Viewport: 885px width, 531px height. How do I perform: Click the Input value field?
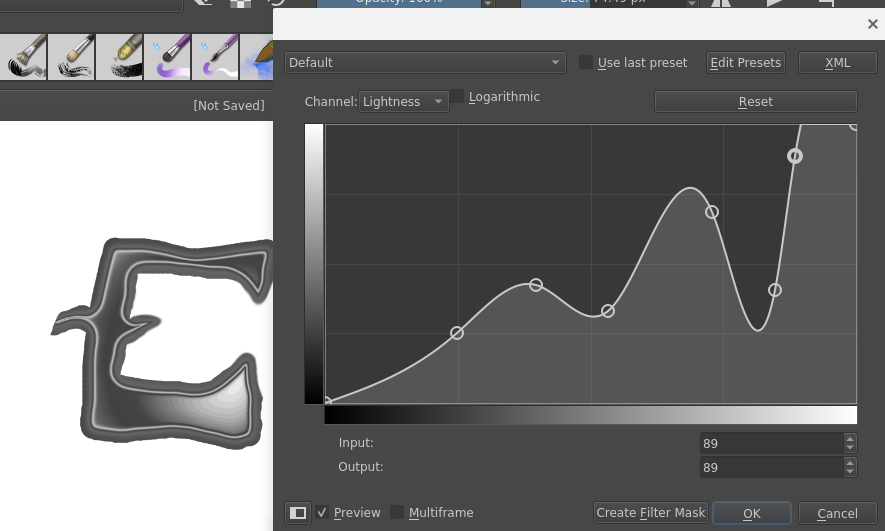pos(772,444)
